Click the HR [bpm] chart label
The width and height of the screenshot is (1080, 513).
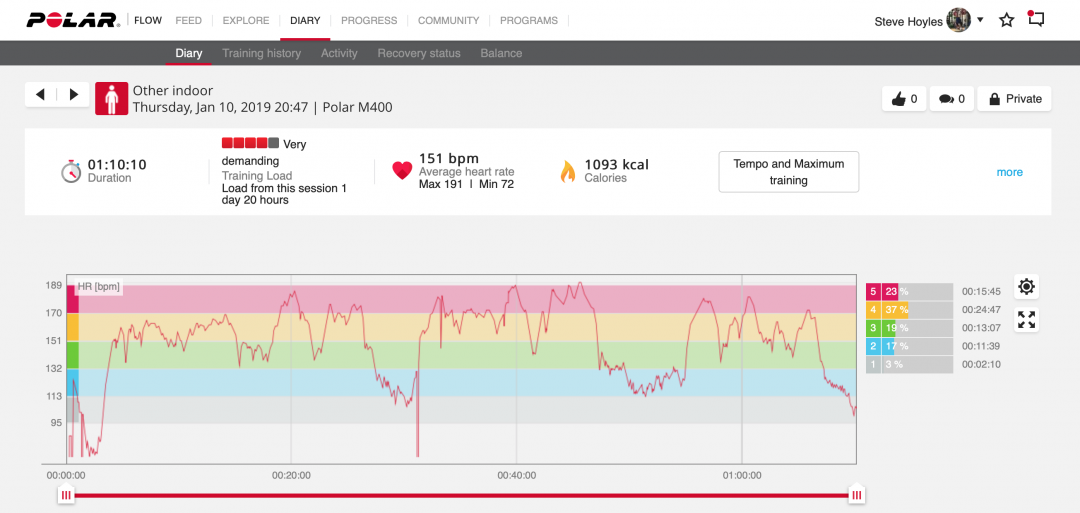(99, 286)
